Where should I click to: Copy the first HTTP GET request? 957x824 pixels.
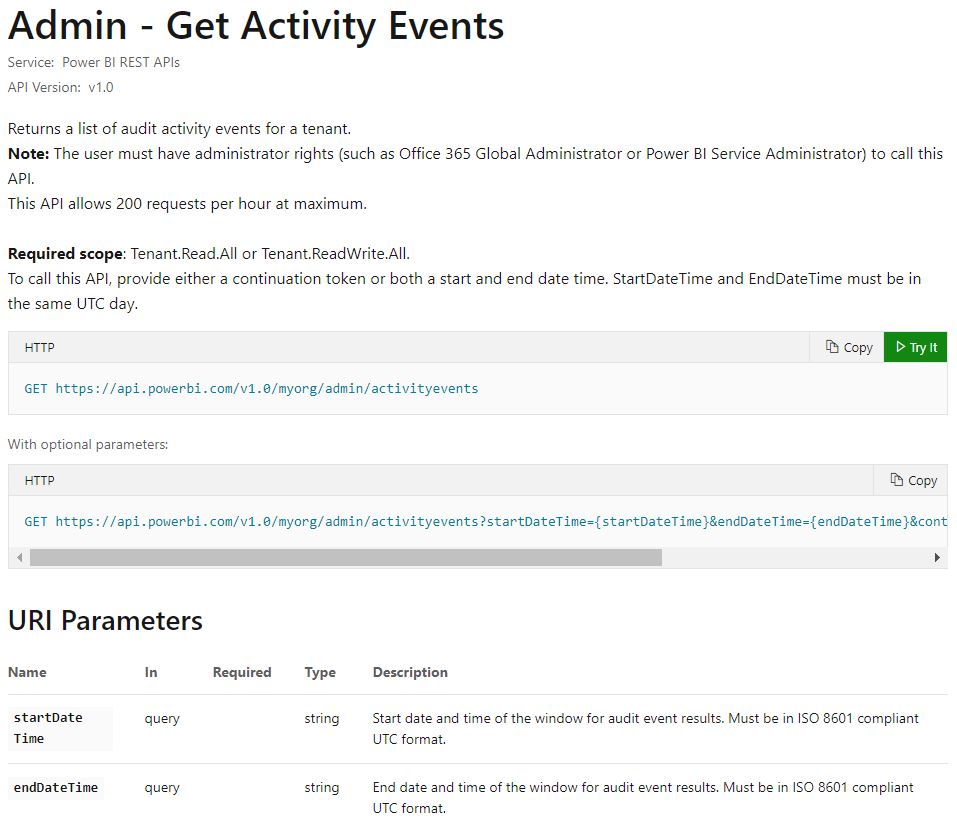849,347
